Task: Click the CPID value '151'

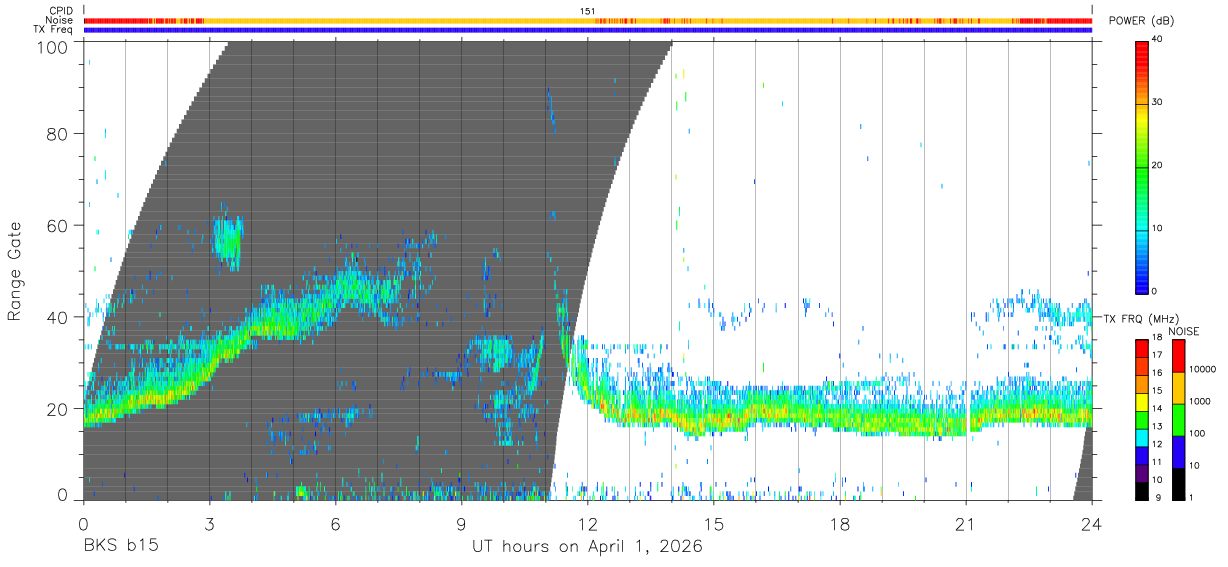Action: click(587, 11)
